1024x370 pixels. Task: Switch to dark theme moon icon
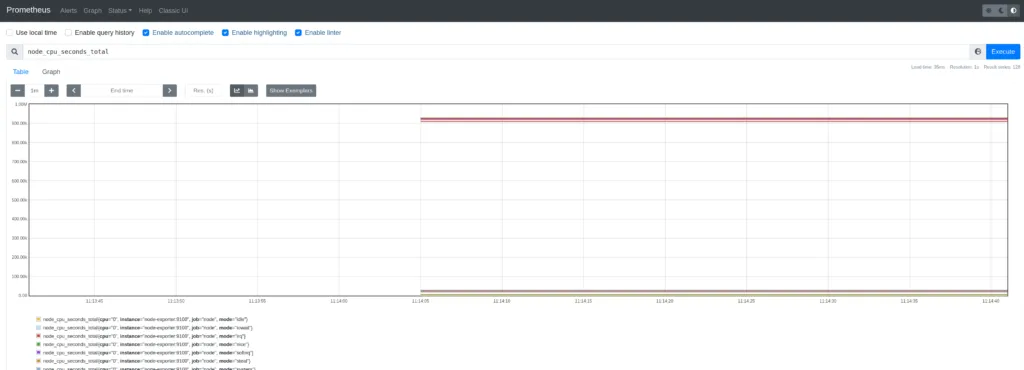click(1001, 10)
